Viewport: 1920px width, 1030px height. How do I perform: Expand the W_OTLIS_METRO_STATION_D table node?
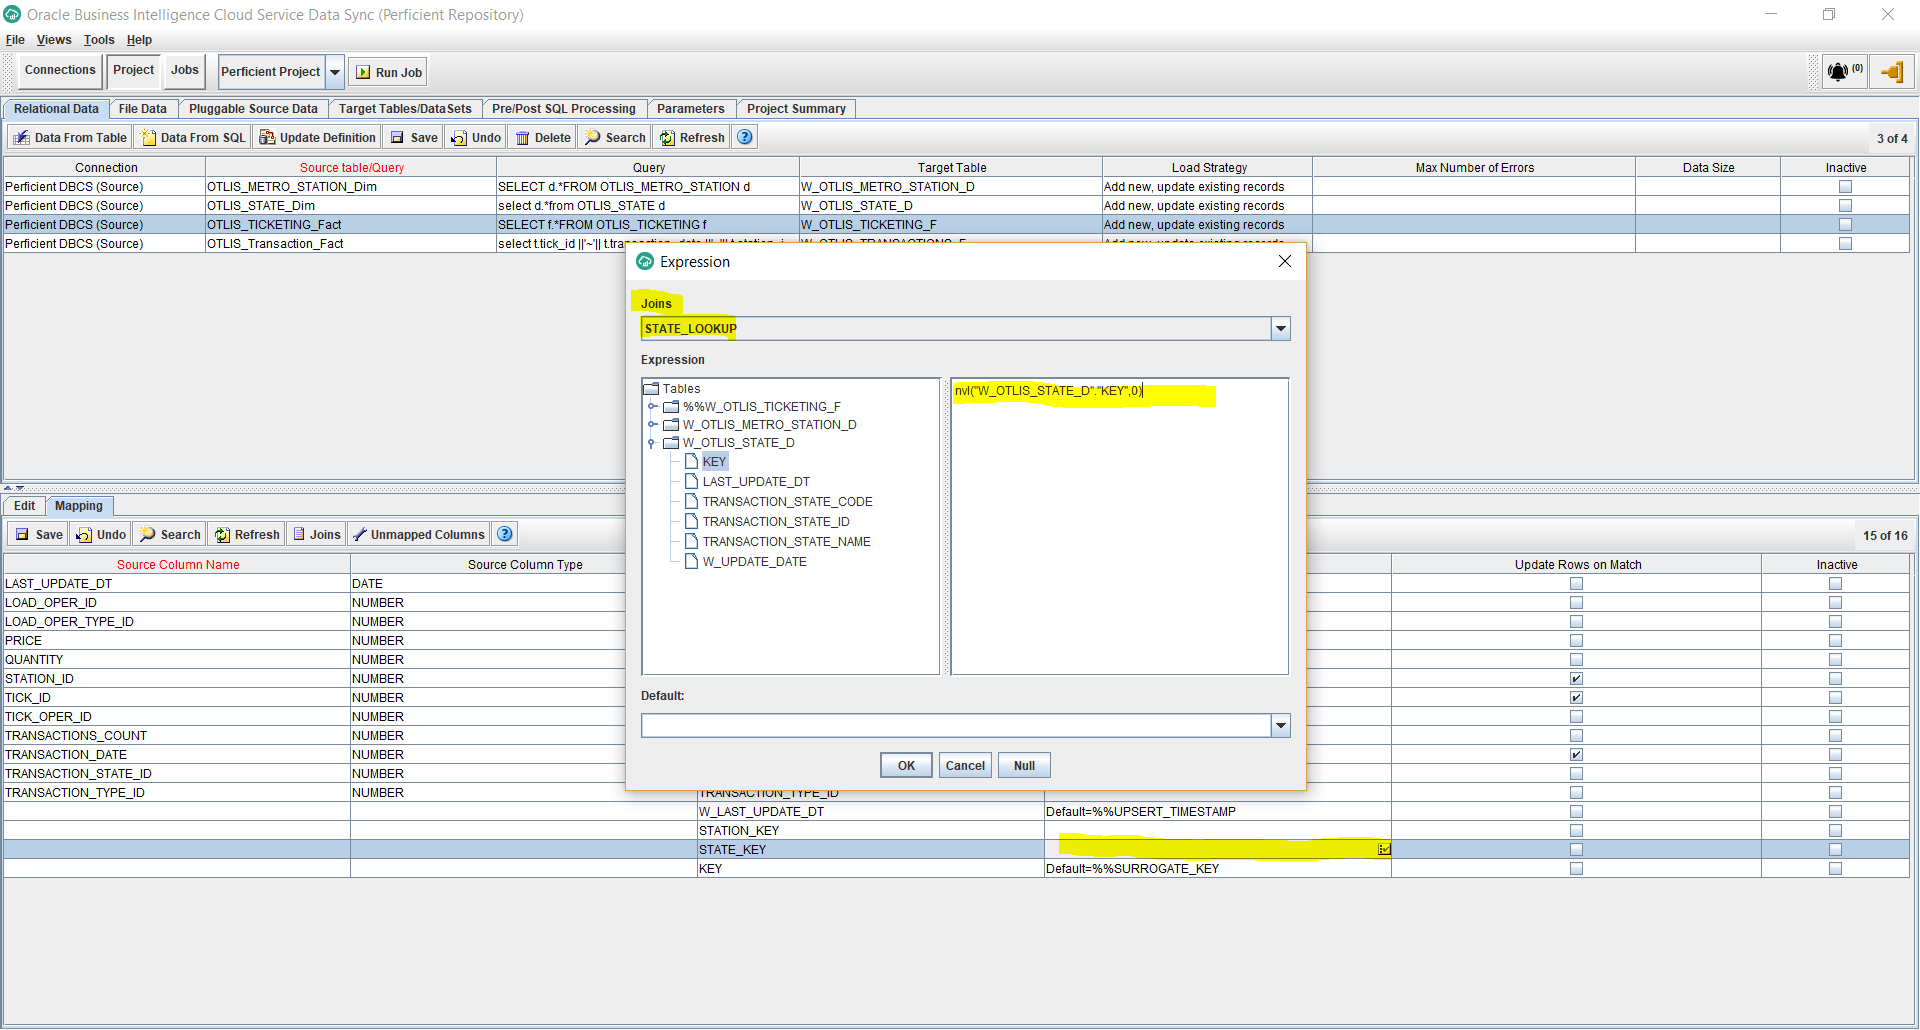click(652, 425)
